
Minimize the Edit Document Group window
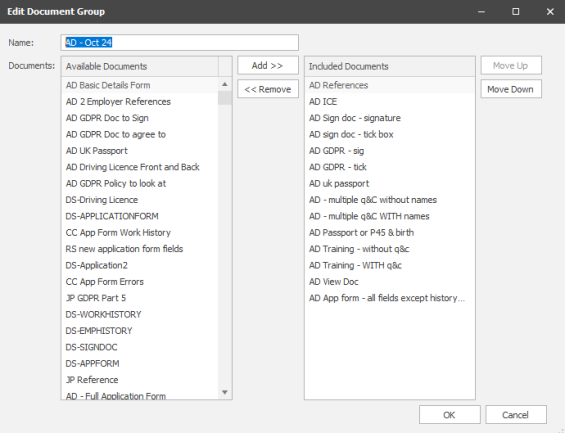[481, 12]
